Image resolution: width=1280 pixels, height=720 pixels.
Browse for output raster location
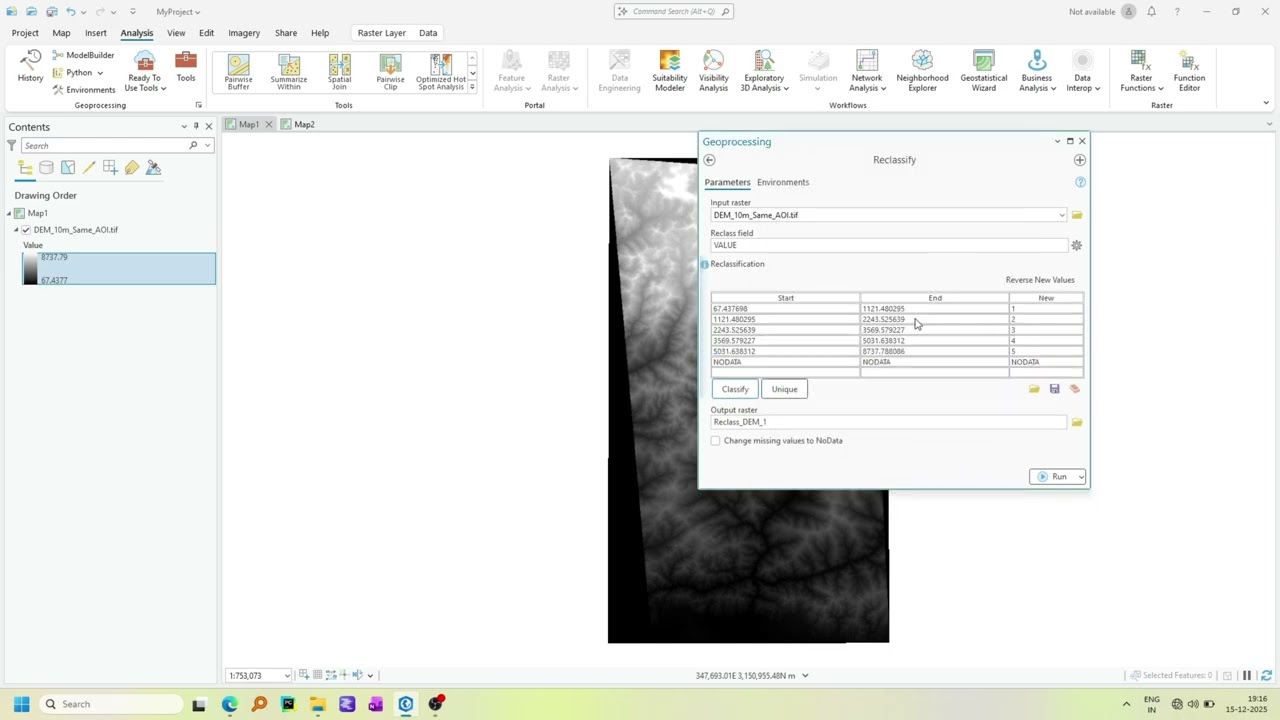(x=1077, y=422)
